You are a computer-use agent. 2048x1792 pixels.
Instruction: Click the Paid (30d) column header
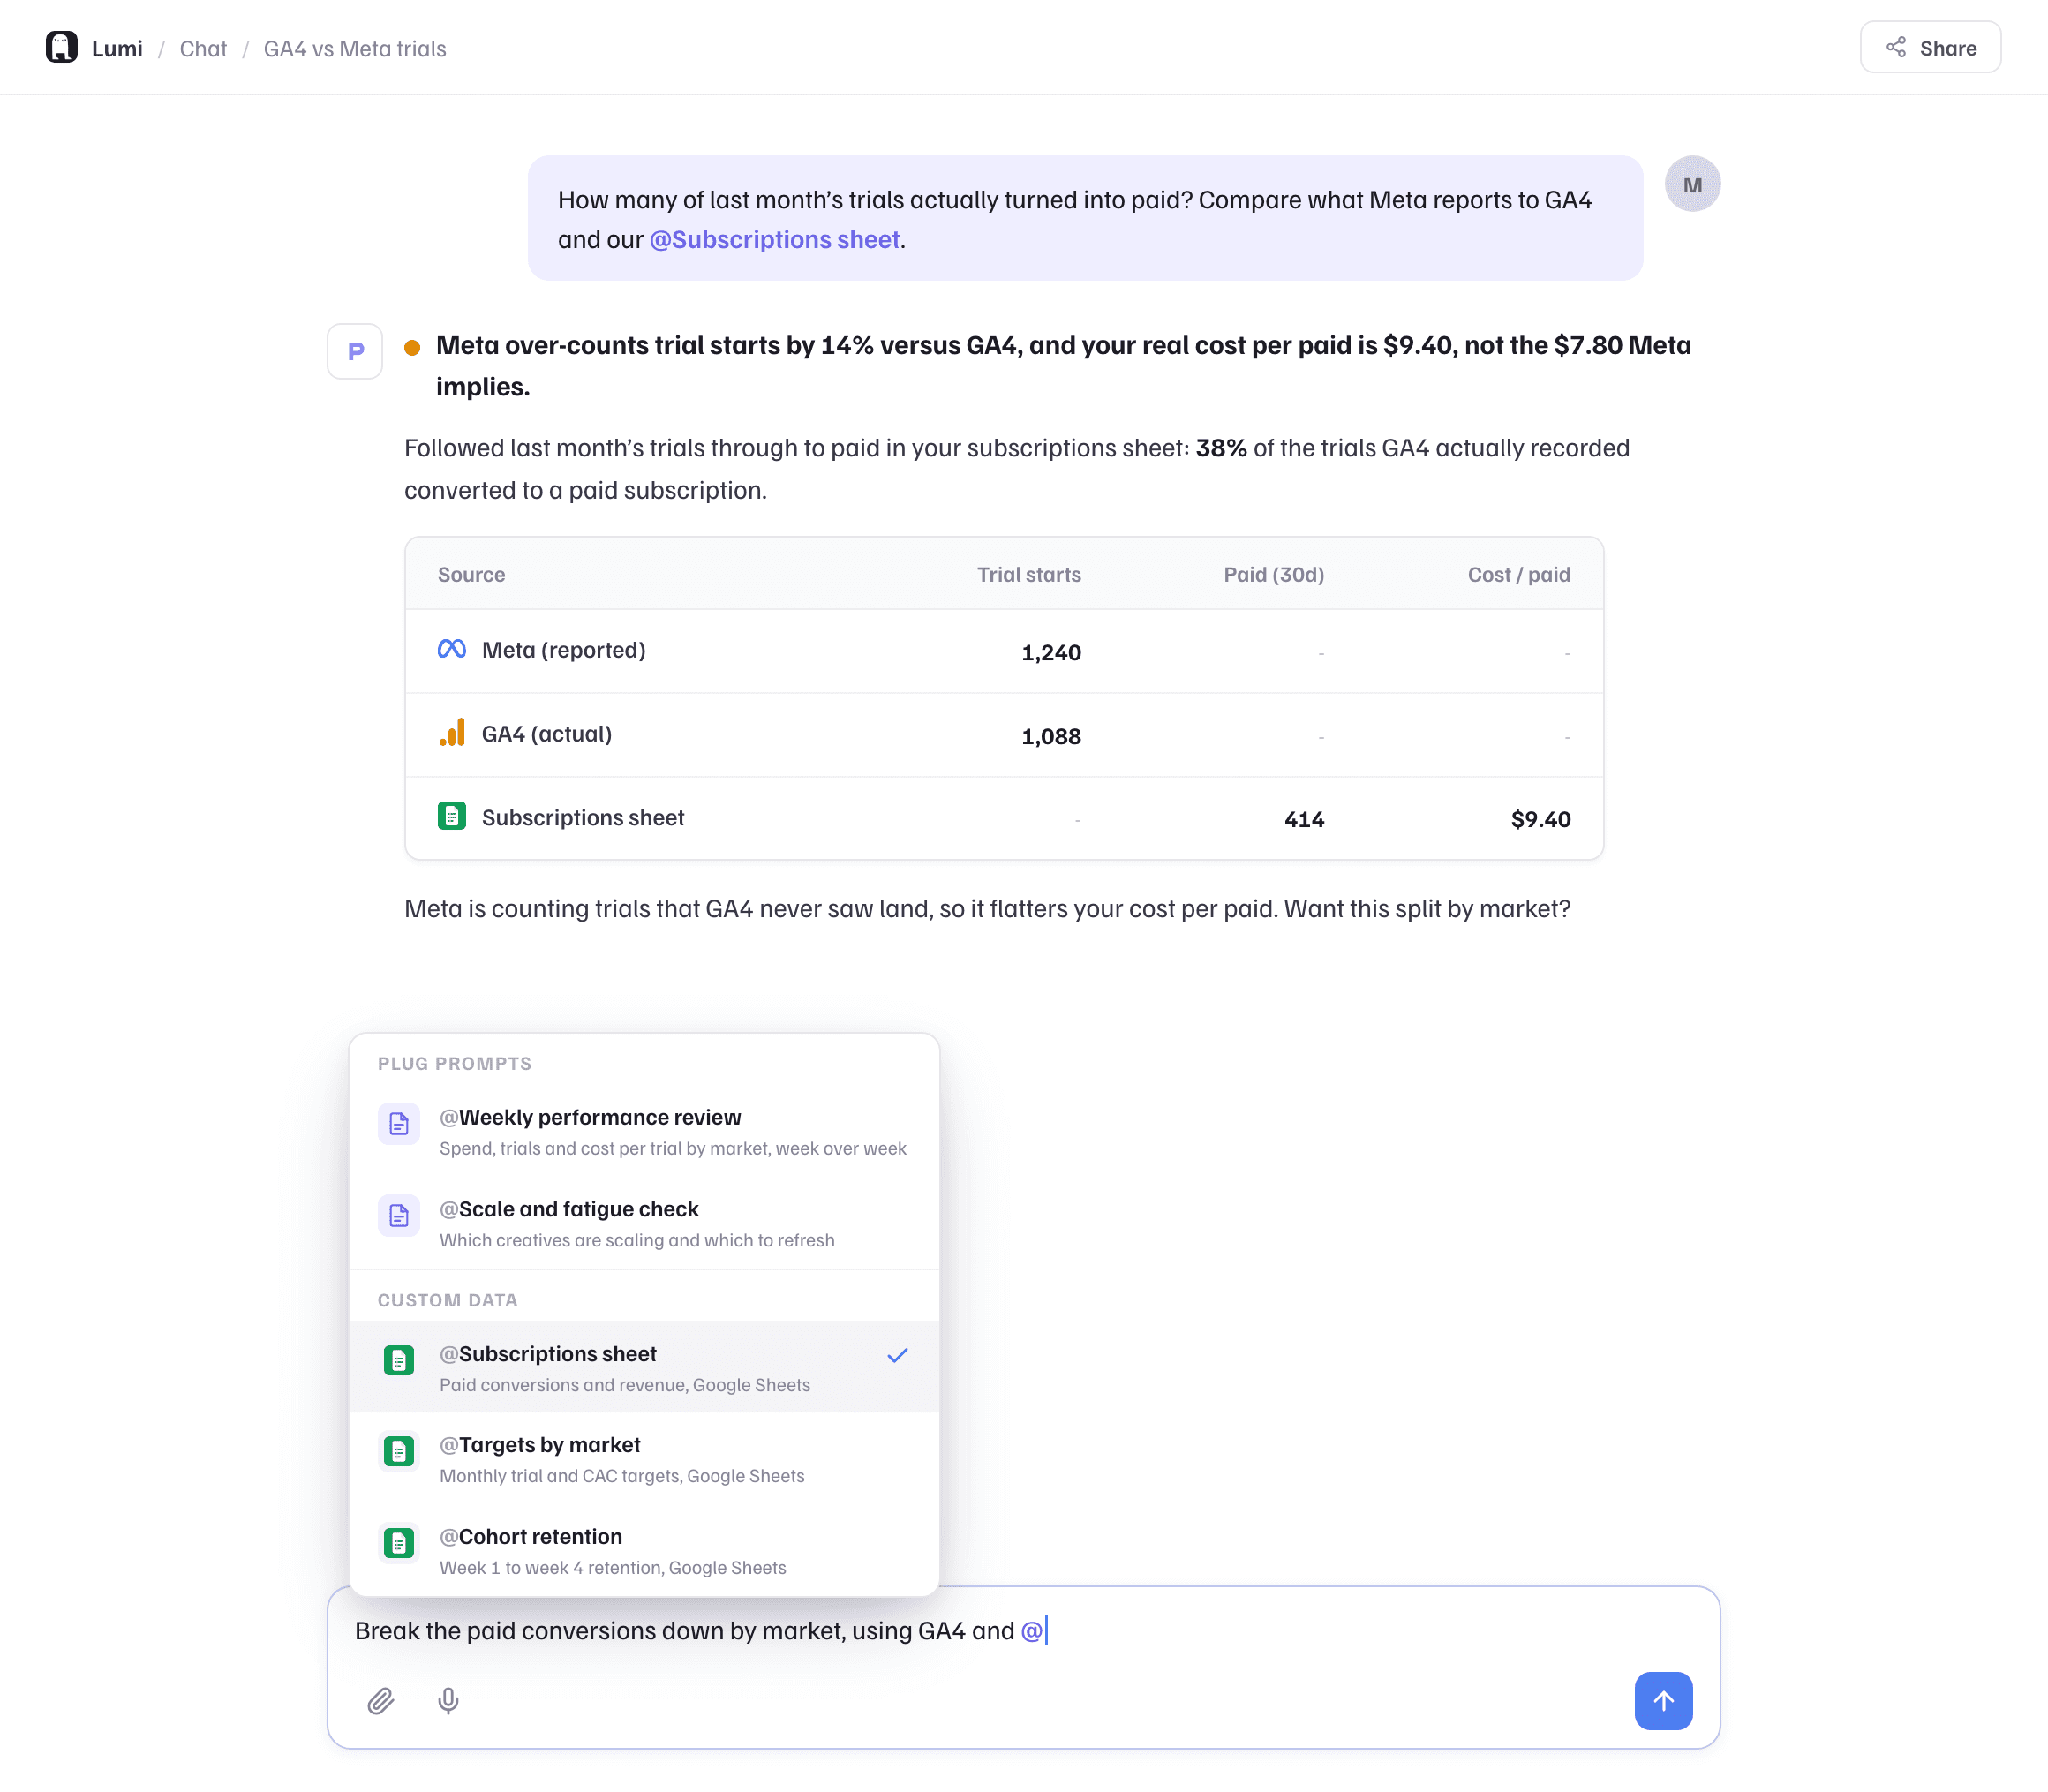click(1274, 574)
